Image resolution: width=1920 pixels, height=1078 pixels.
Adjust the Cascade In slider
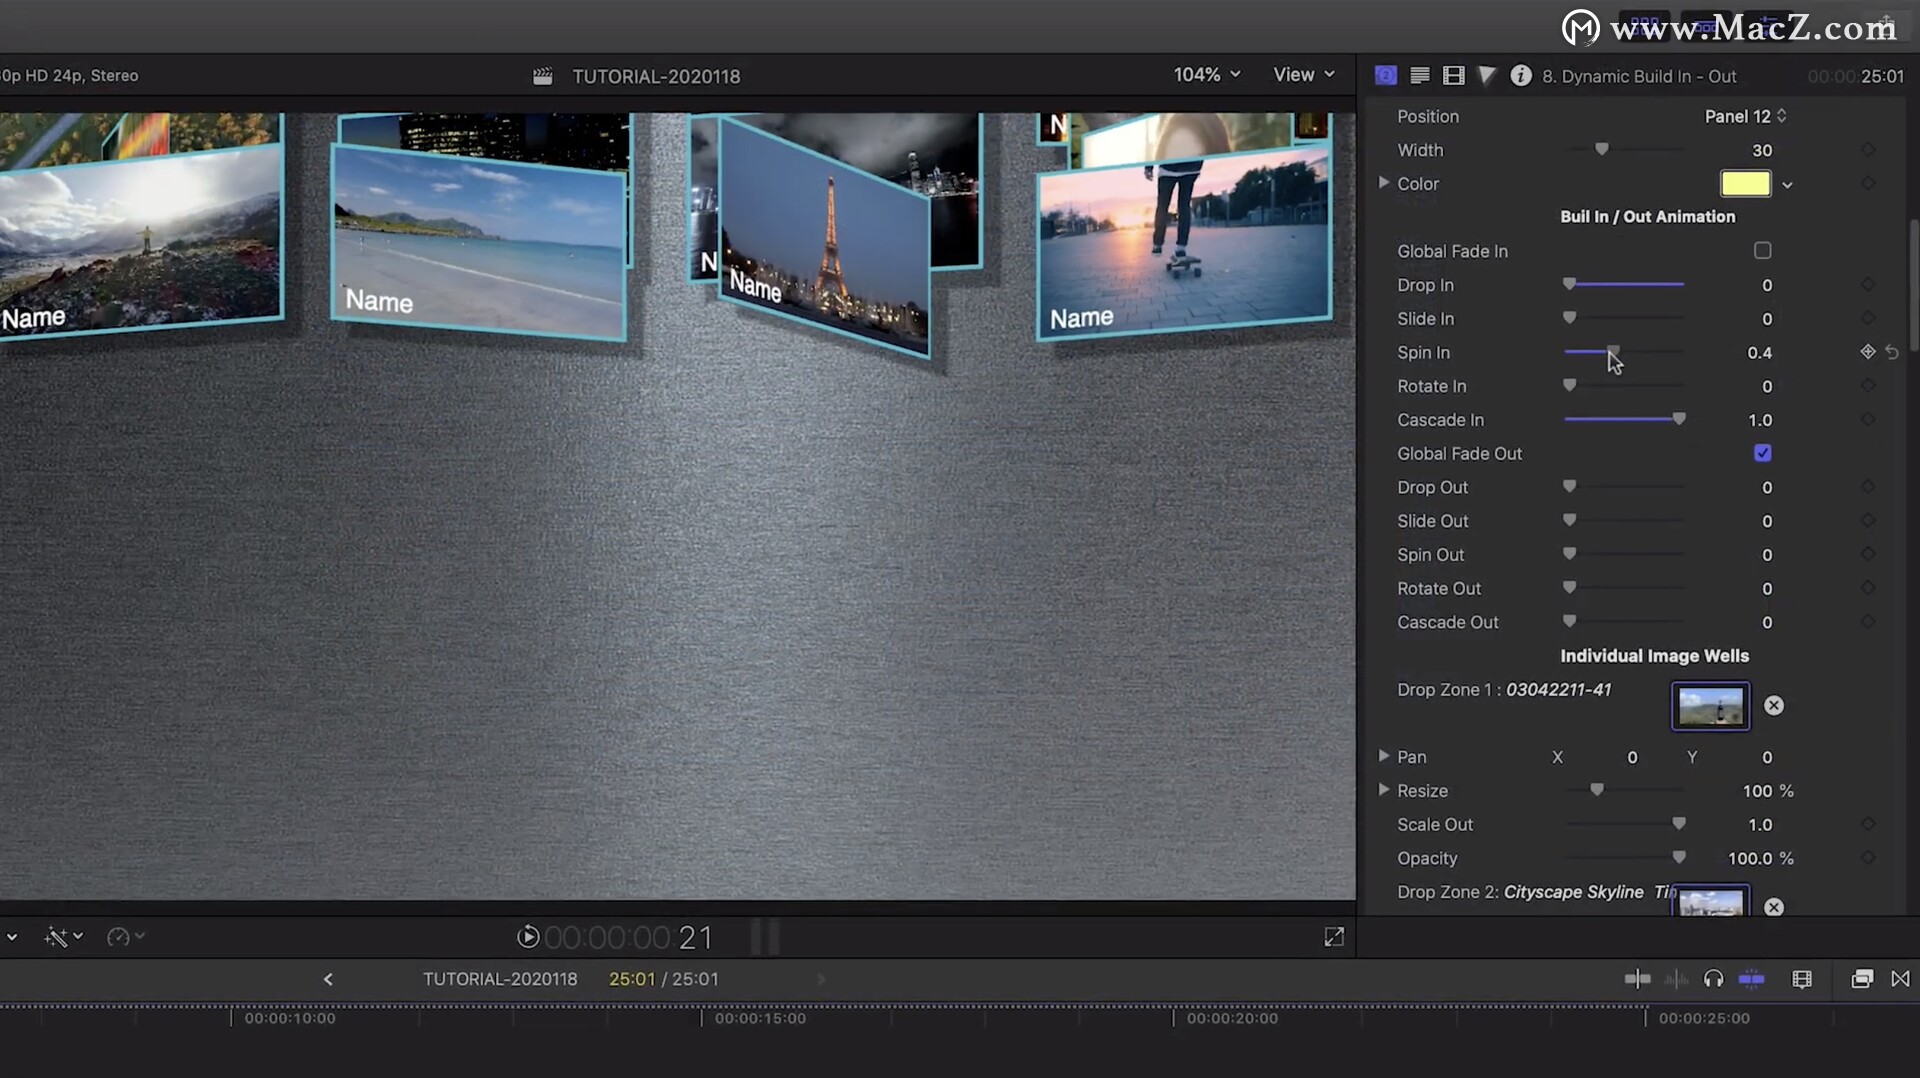click(x=1624, y=420)
